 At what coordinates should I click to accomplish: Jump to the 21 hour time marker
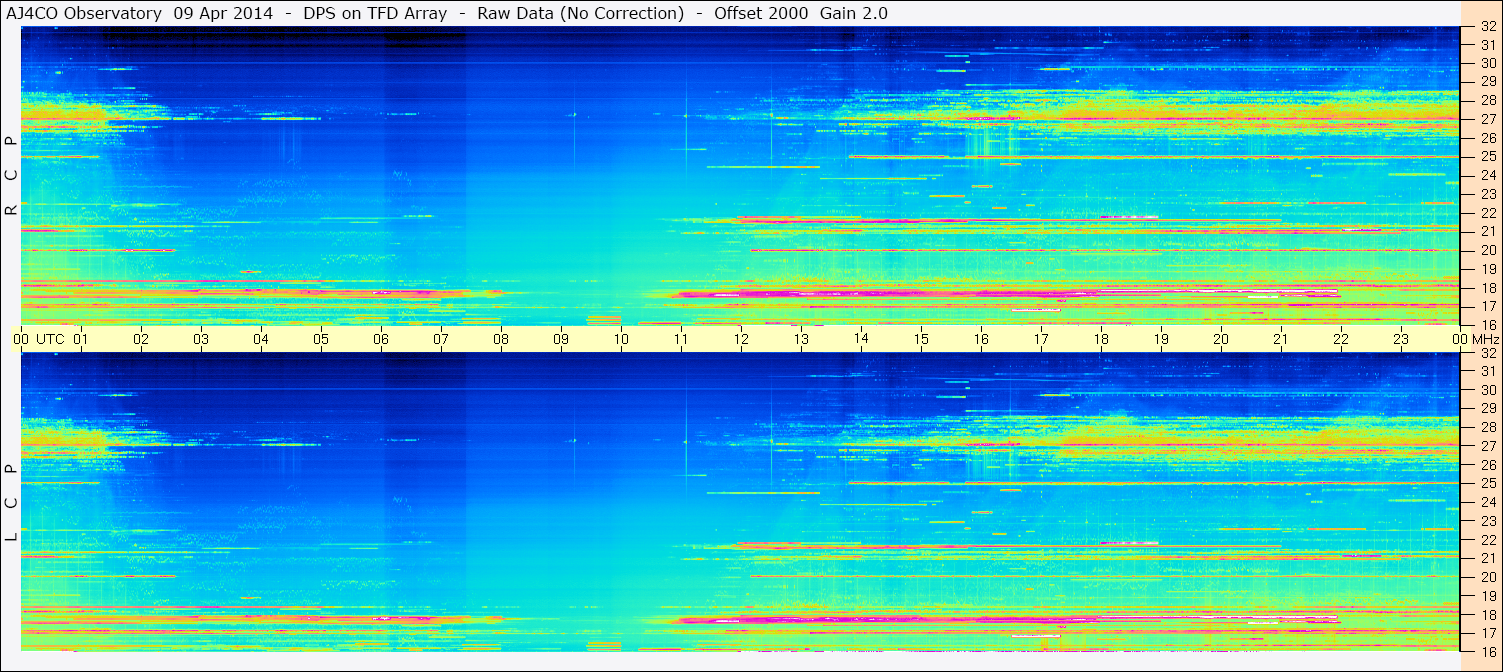click(x=1280, y=339)
